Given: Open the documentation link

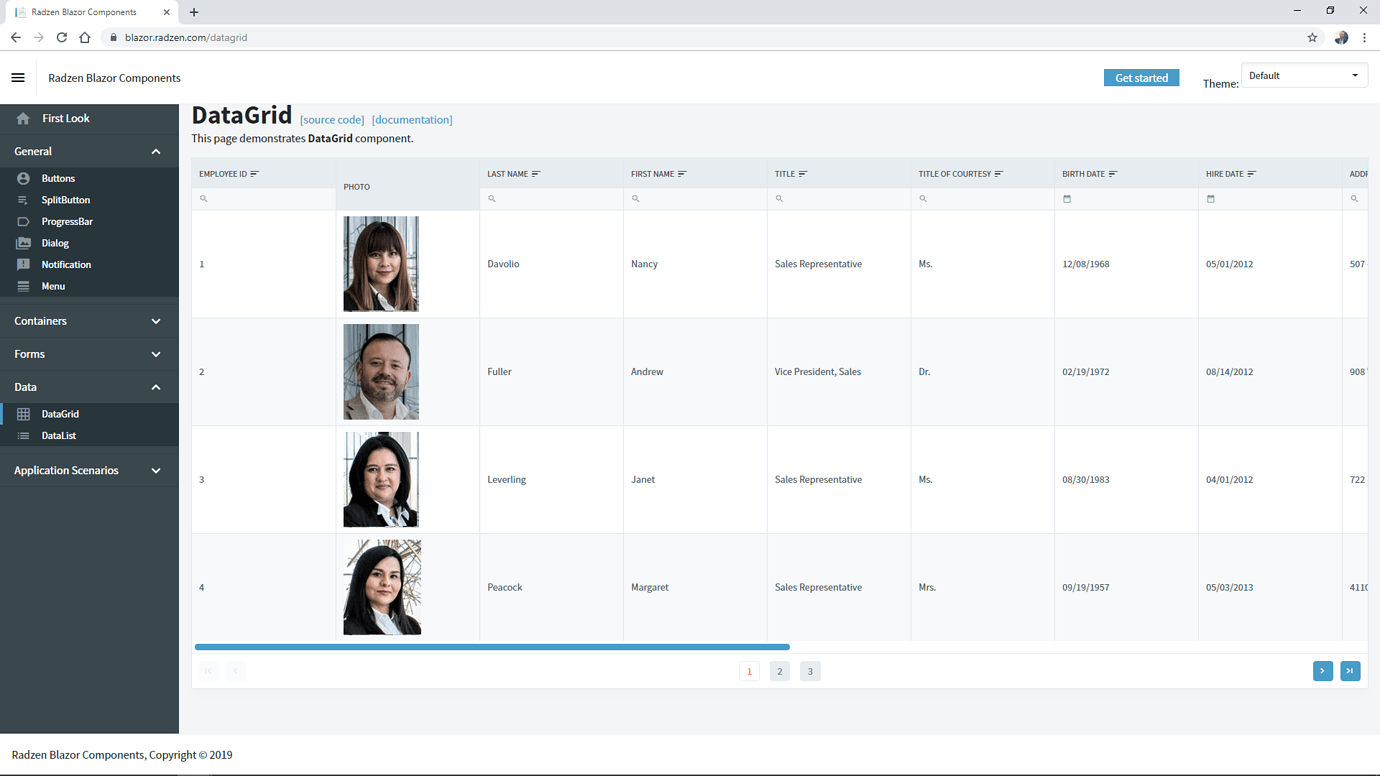Looking at the screenshot, I should pyautogui.click(x=412, y=120).
